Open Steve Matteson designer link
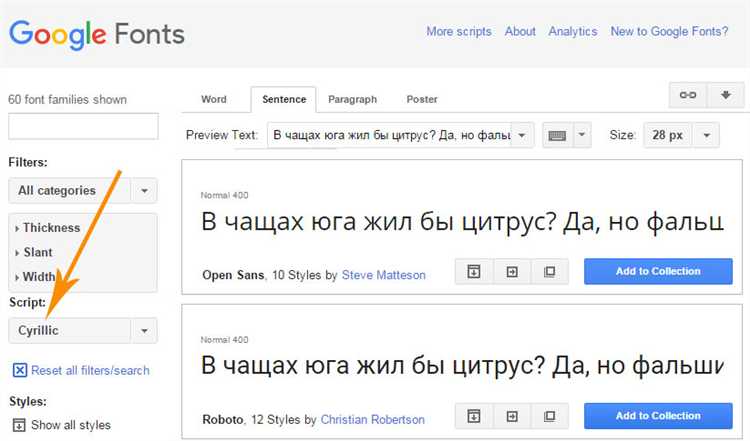The width and height of the screenshot is (750, 441). coord(384,276)
